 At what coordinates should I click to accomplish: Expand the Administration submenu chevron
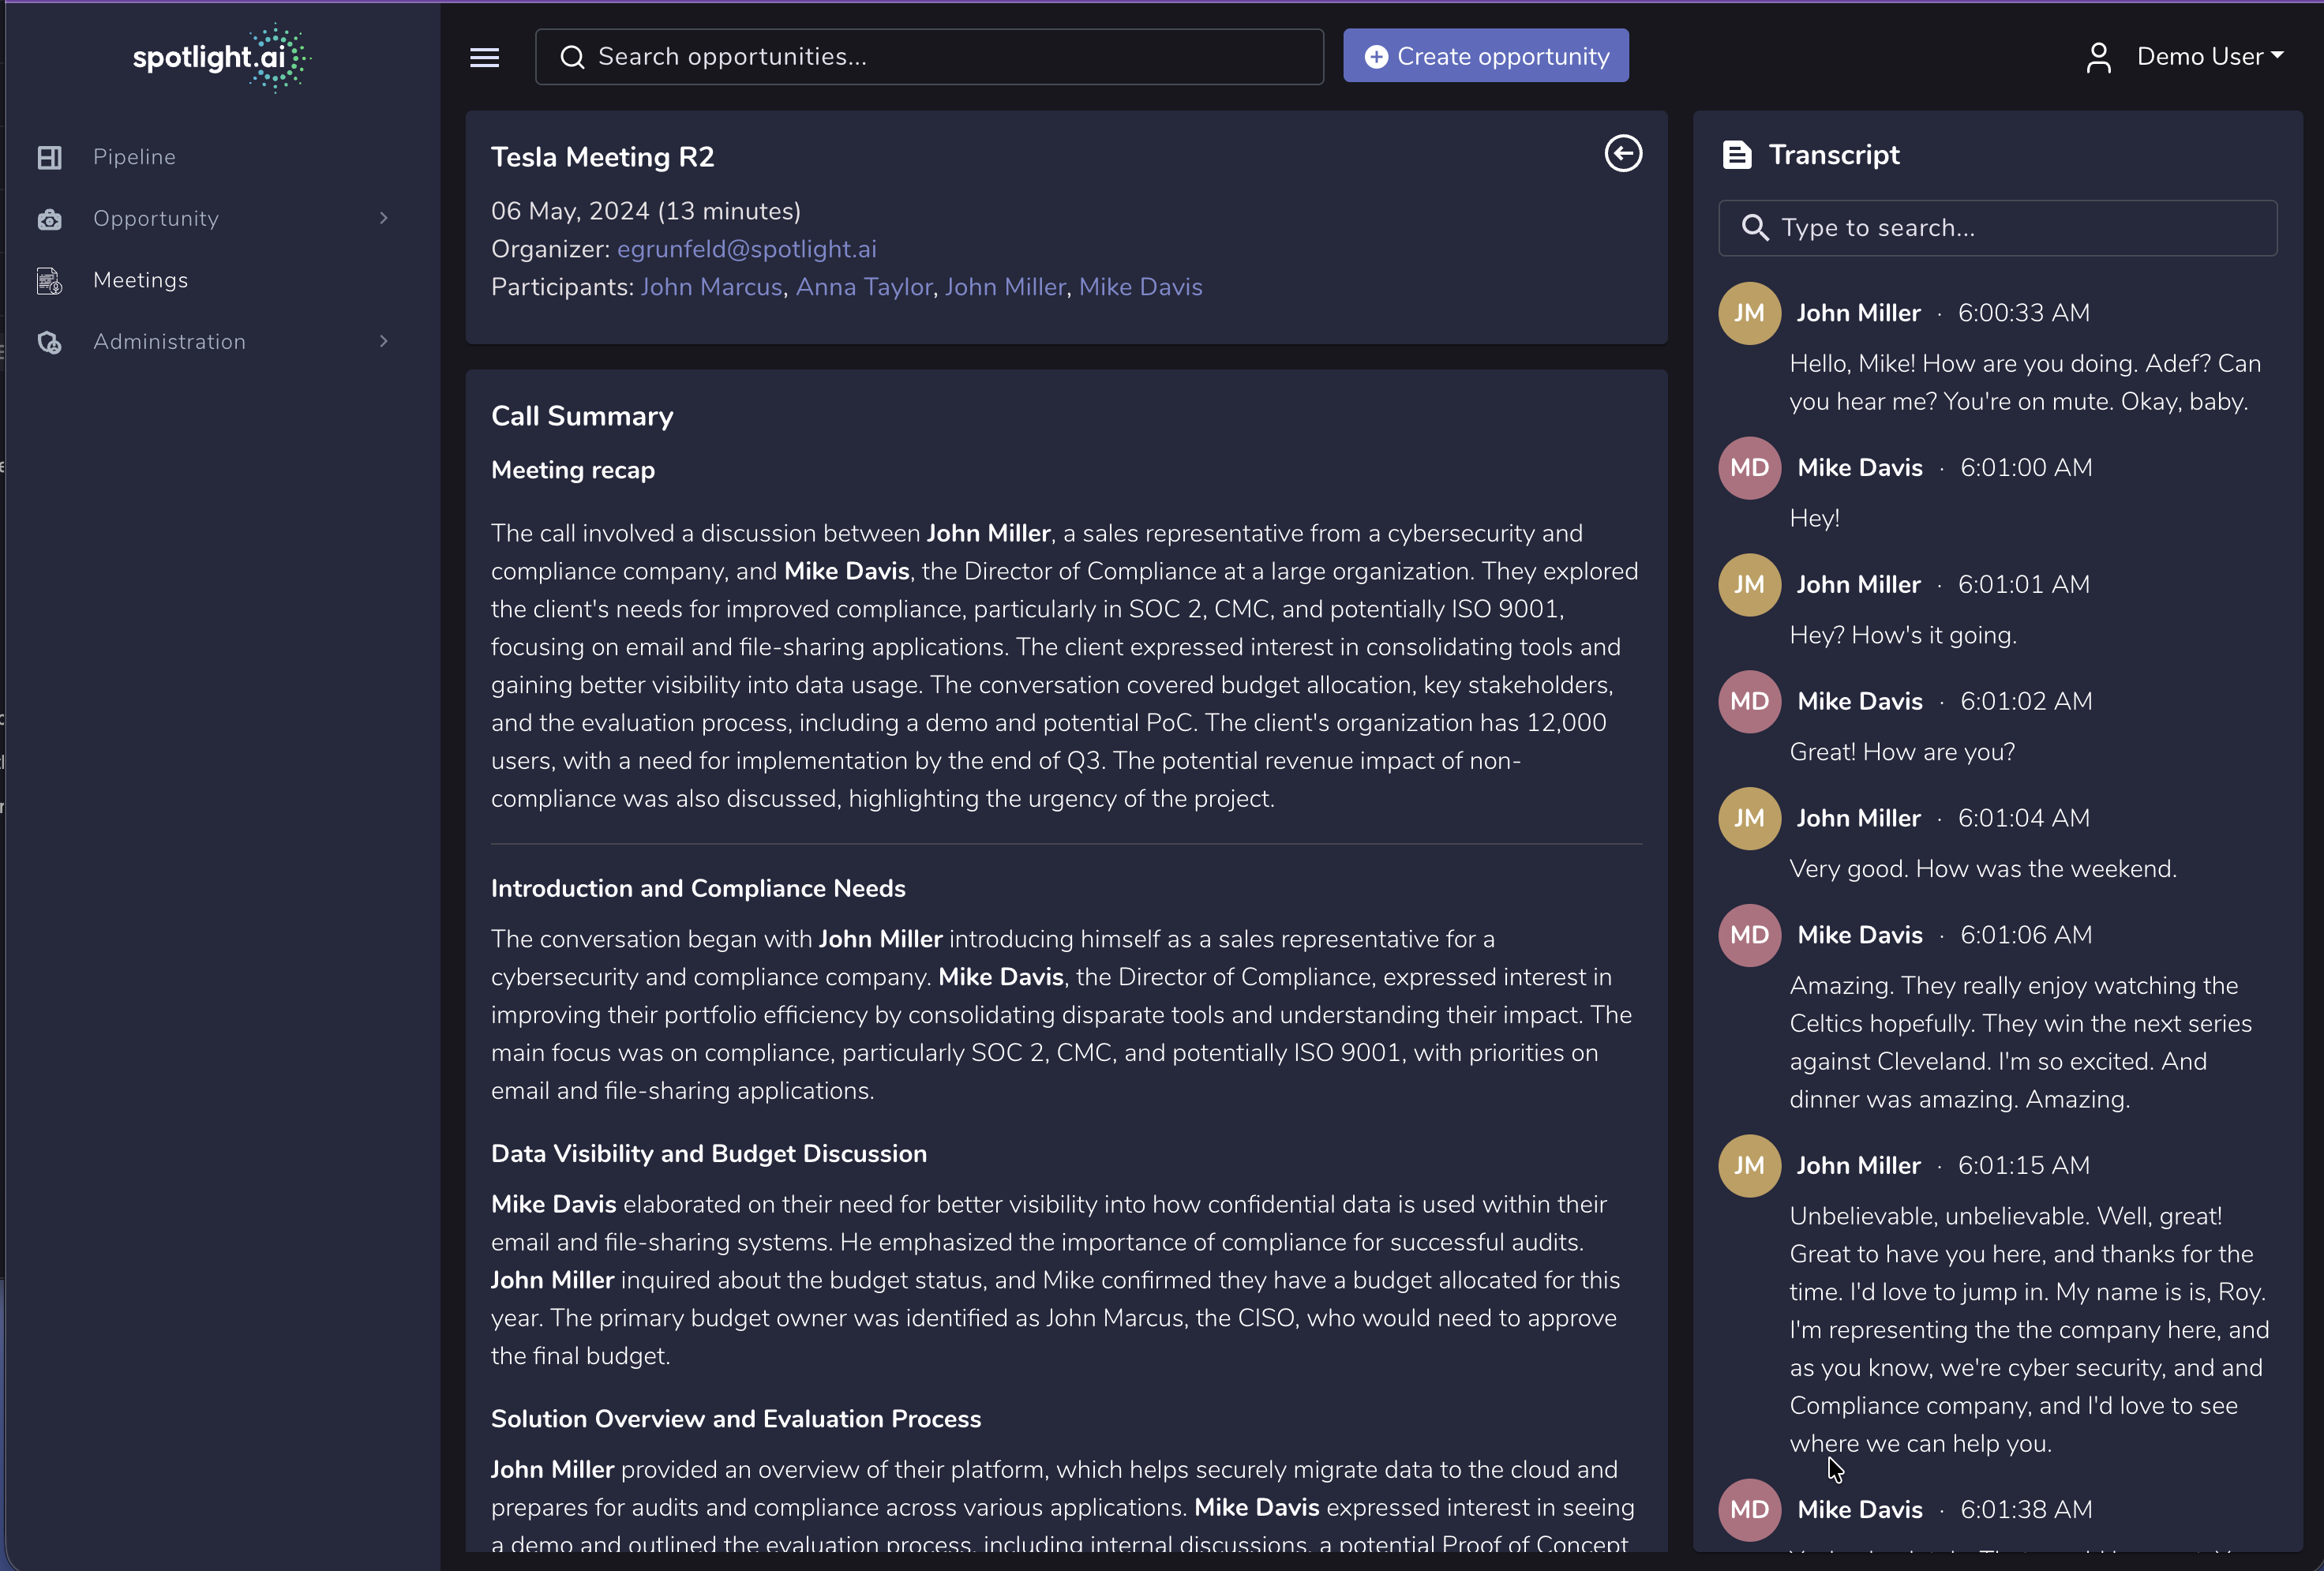point(383,342)
